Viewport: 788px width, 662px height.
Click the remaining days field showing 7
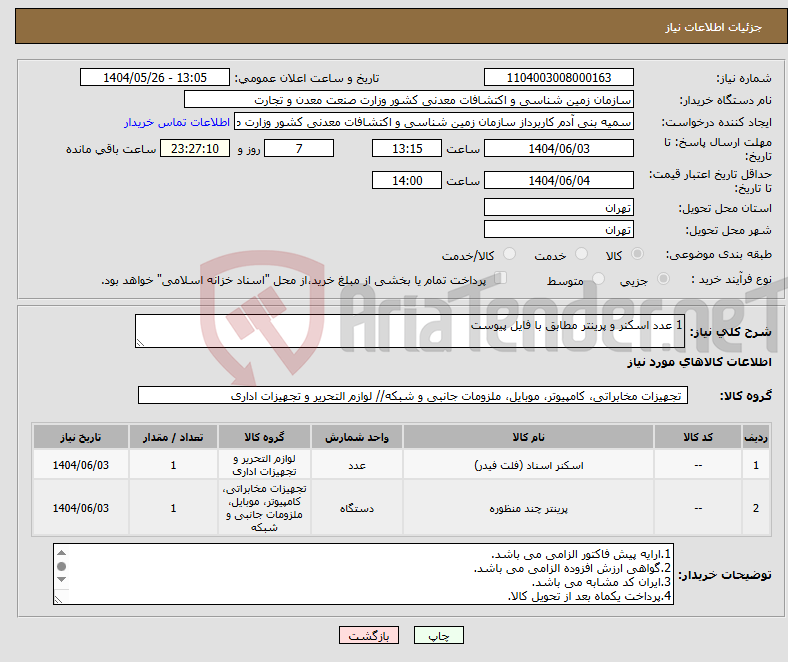[299, 148]
